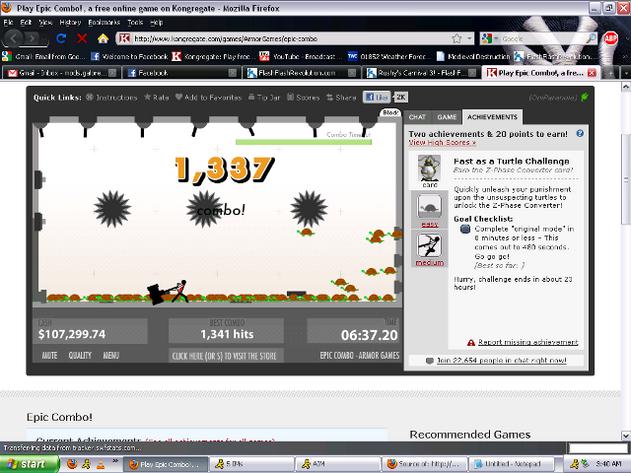Click the Windows Start button

[28, 464]
